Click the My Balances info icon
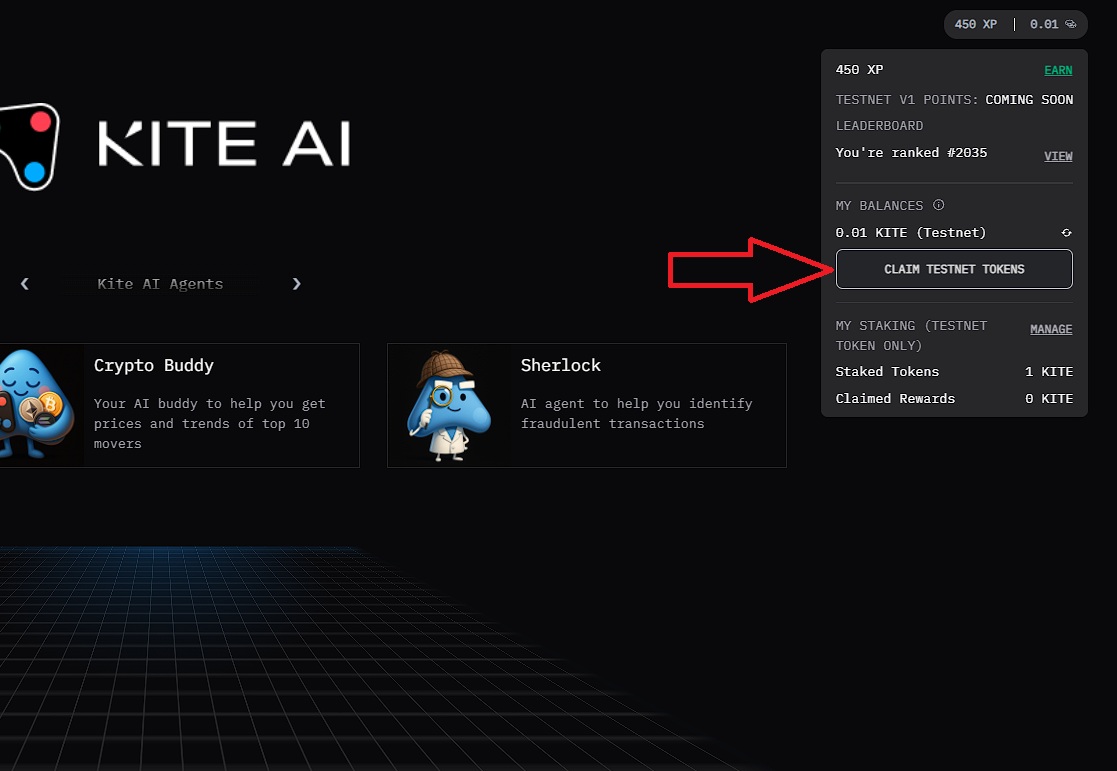Viewport: 1117px width, 771px height. [939, 205]
